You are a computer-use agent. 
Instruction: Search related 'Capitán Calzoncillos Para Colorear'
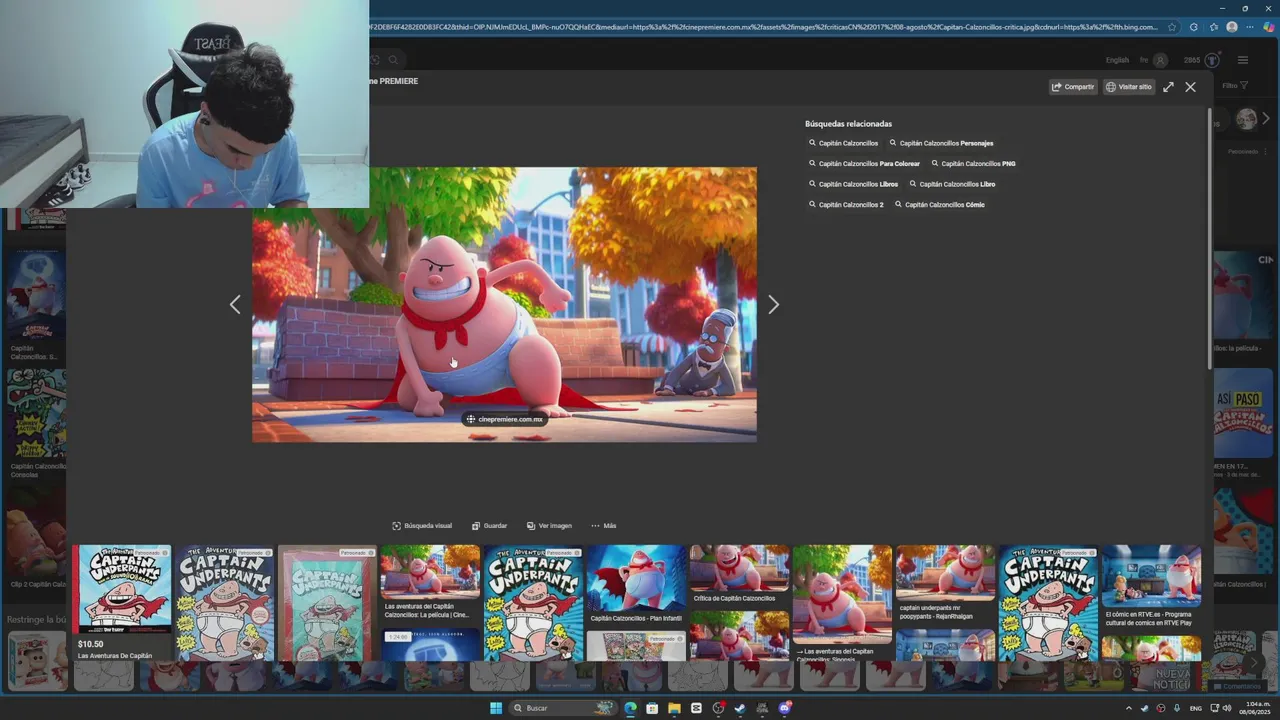[x=864, y=164]
